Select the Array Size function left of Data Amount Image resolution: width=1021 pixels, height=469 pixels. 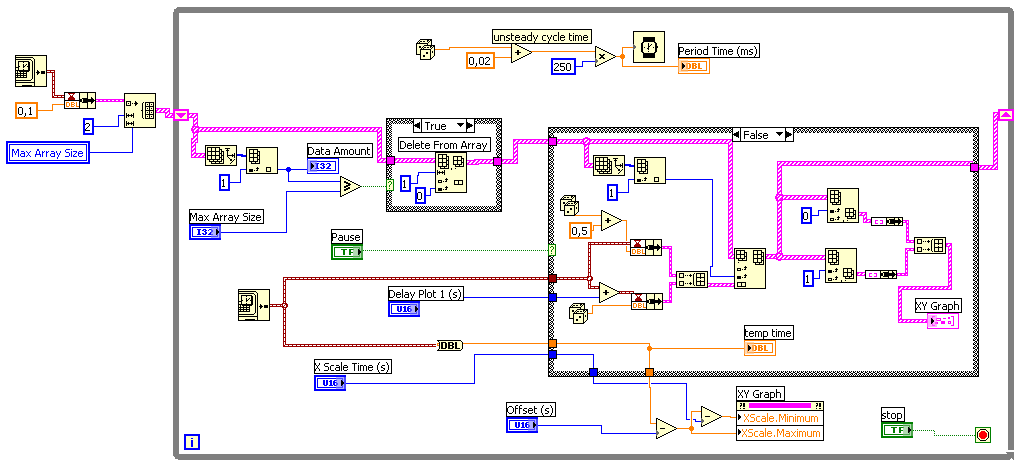click(221, 155)
